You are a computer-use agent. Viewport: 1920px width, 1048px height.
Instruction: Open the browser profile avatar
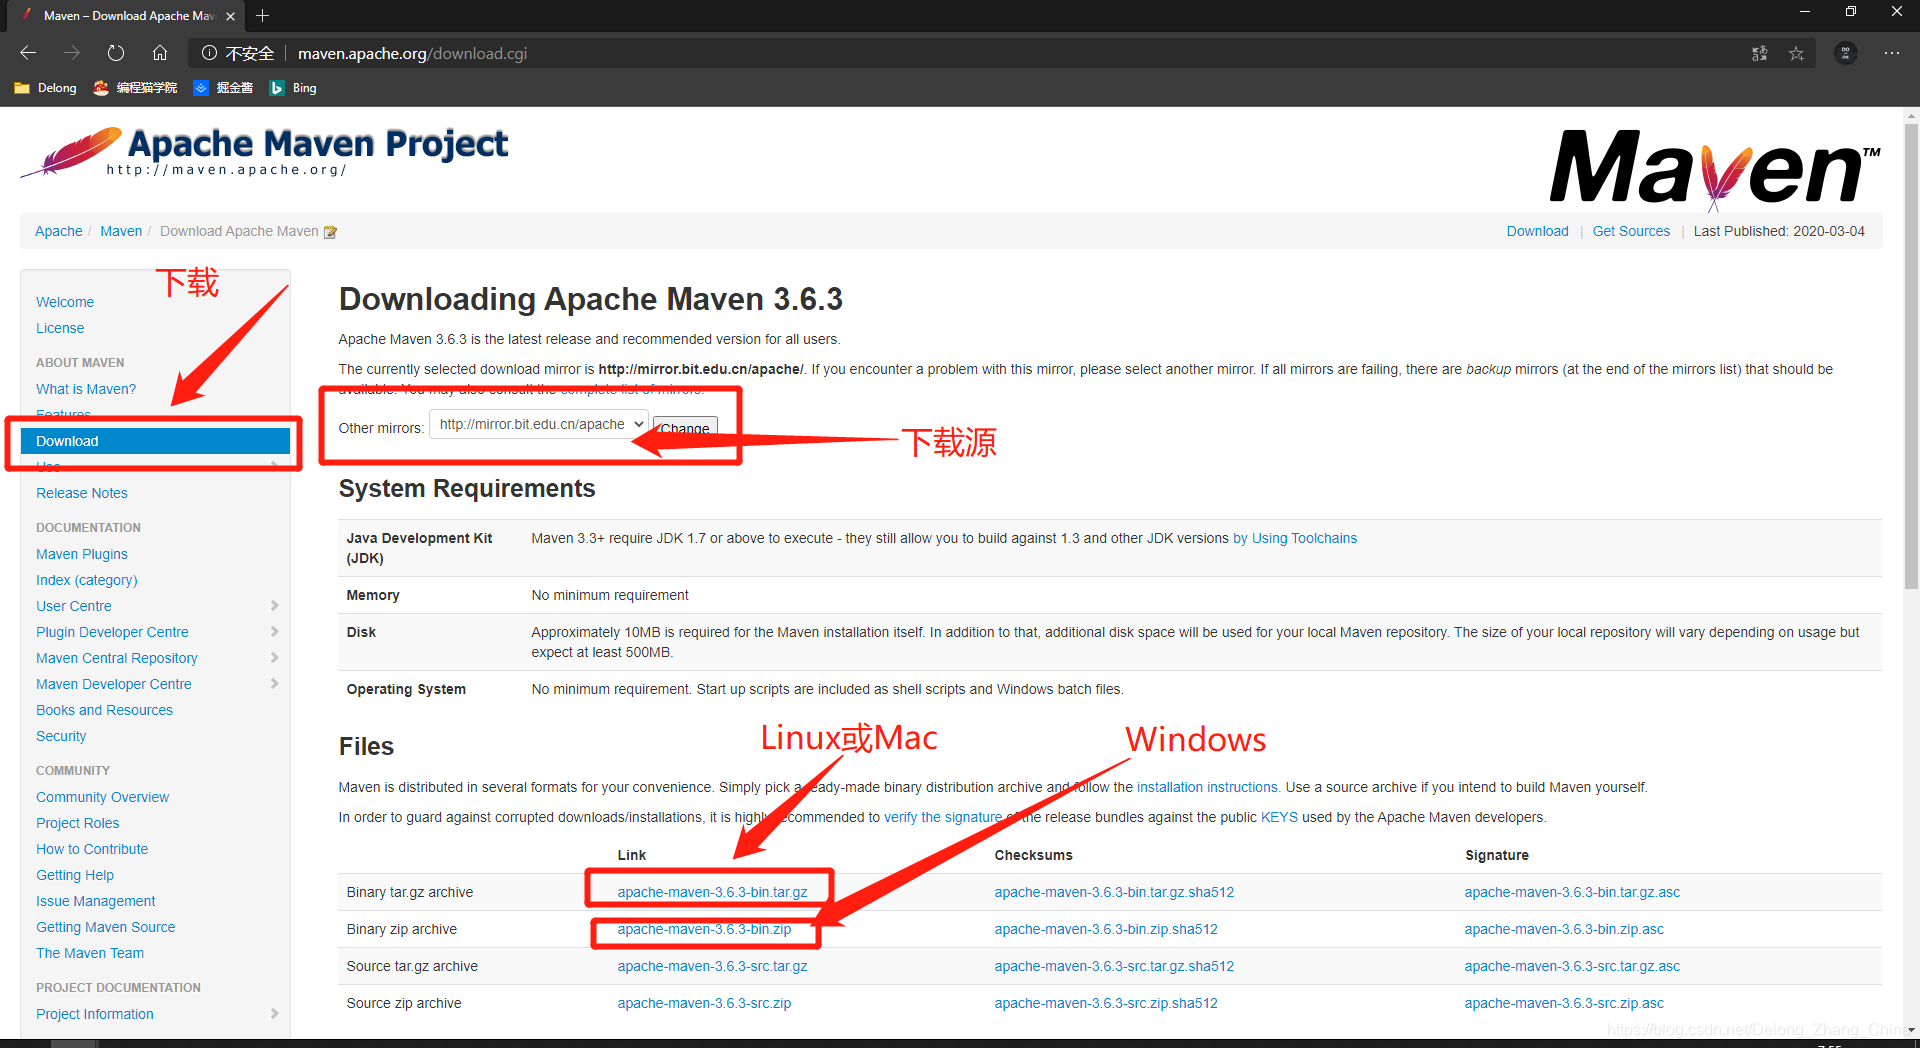coord(1846,53)
